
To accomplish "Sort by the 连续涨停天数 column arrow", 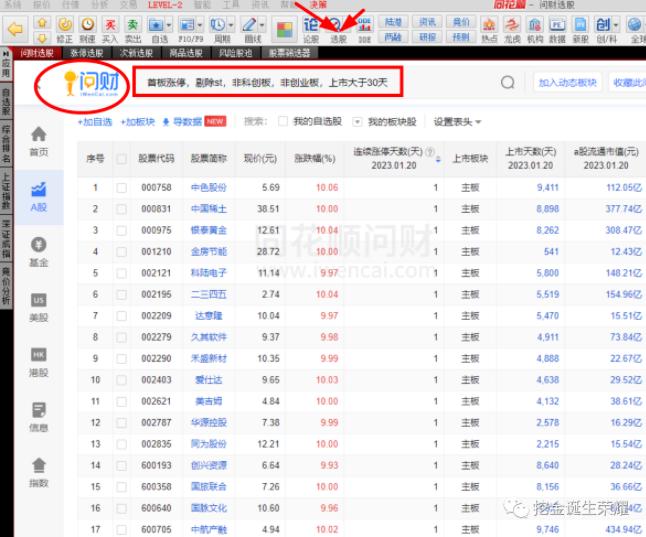I will click(438, 159).
